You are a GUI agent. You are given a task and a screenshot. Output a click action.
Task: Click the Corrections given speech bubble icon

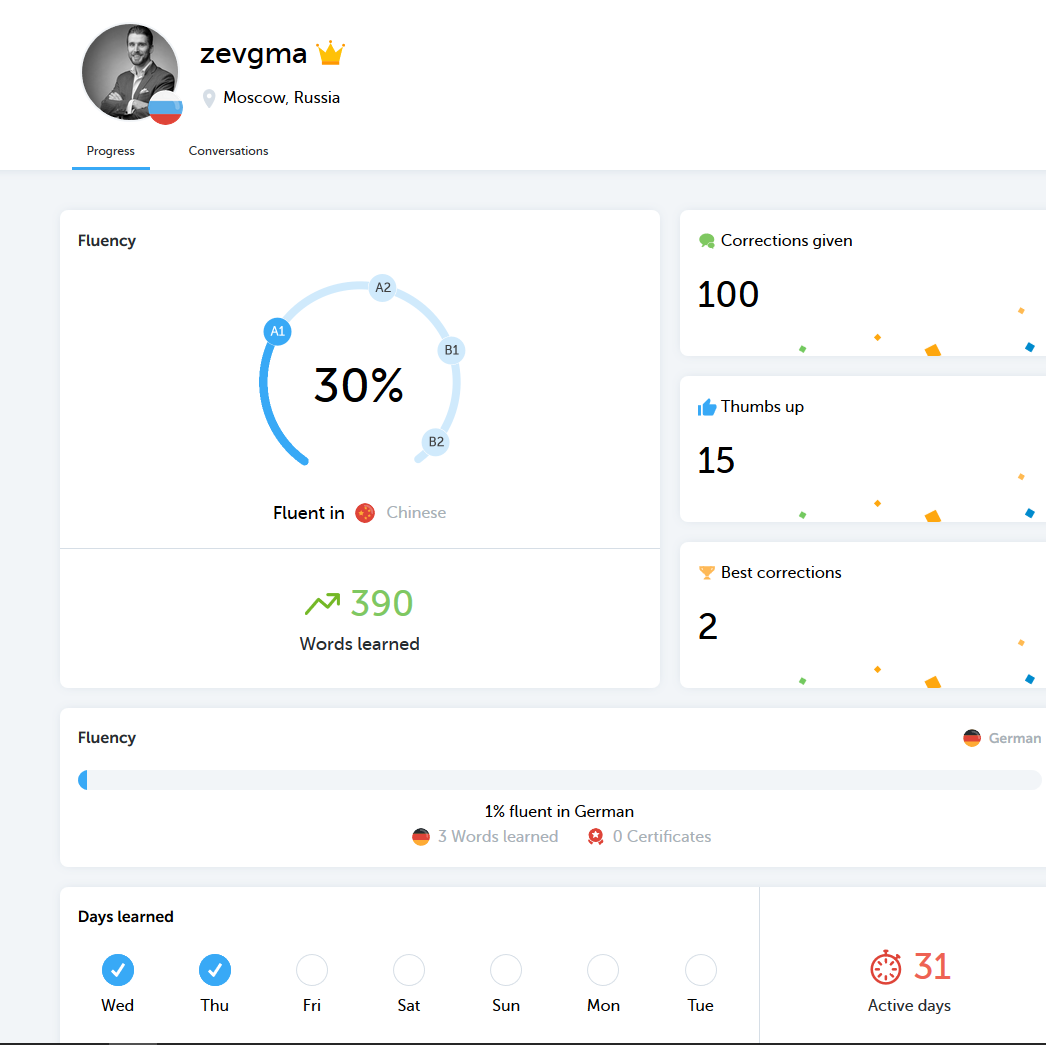pyautogui.click(x=706, y=241)
